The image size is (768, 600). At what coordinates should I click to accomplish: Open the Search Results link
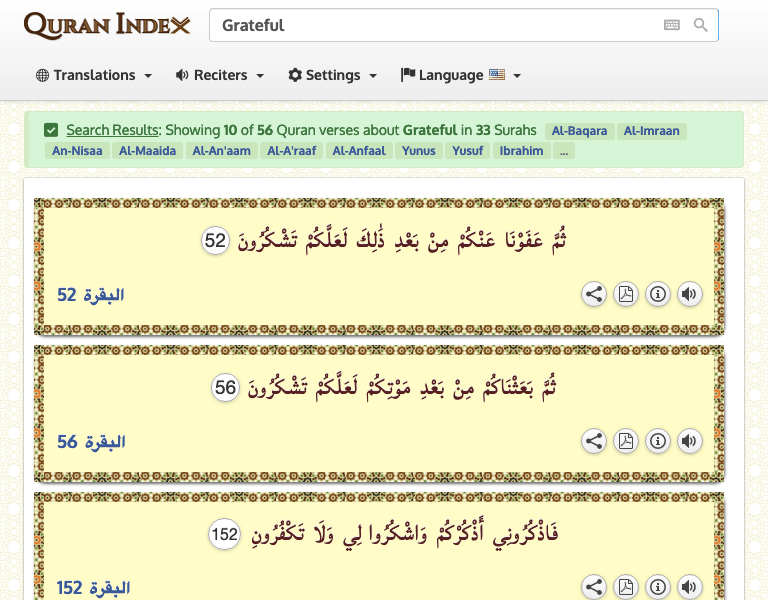pos(113,130)
